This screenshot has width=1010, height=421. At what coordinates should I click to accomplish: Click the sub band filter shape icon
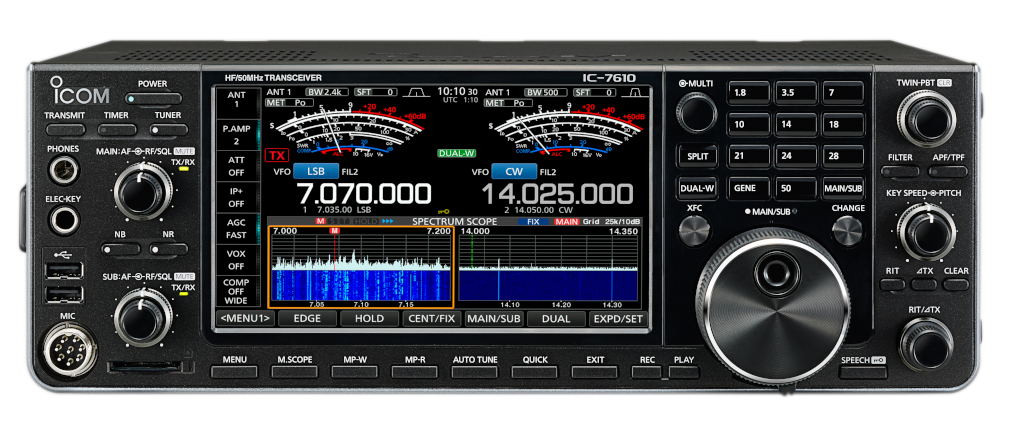click(x=635, y=92)
